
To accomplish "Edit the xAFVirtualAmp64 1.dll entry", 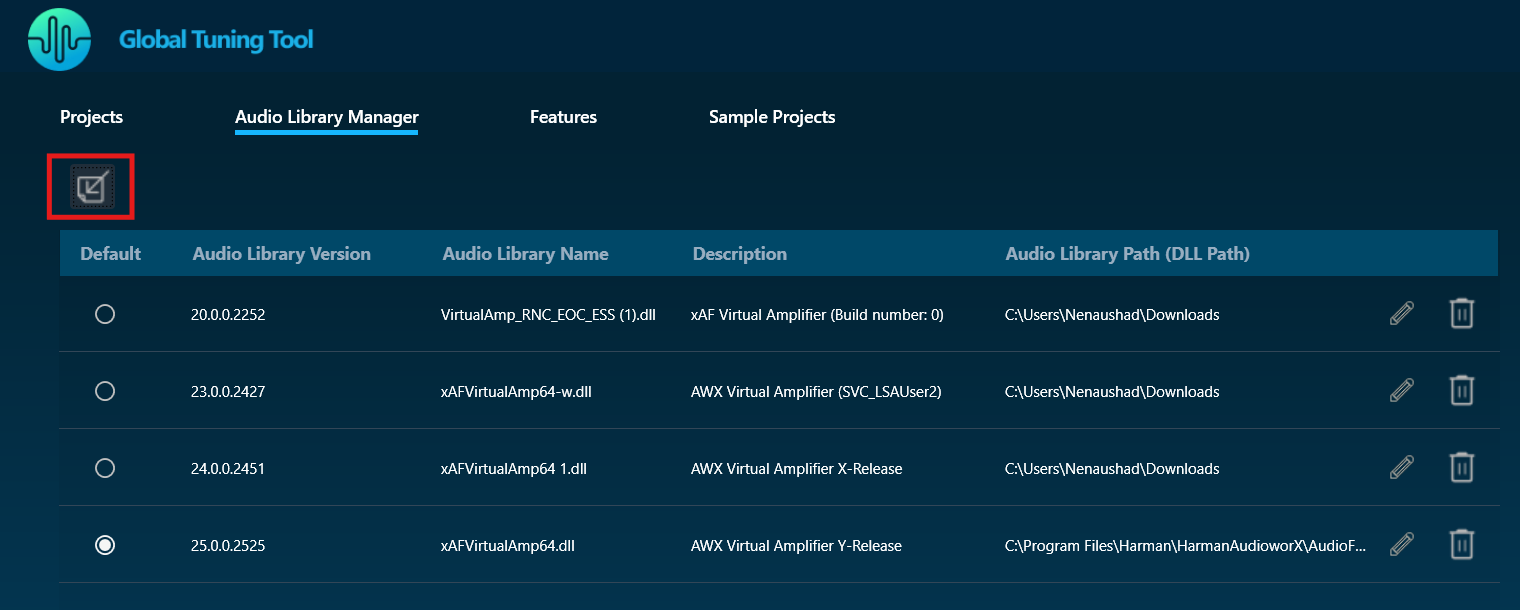I will pyautogui.click(x=1402, y=468).
